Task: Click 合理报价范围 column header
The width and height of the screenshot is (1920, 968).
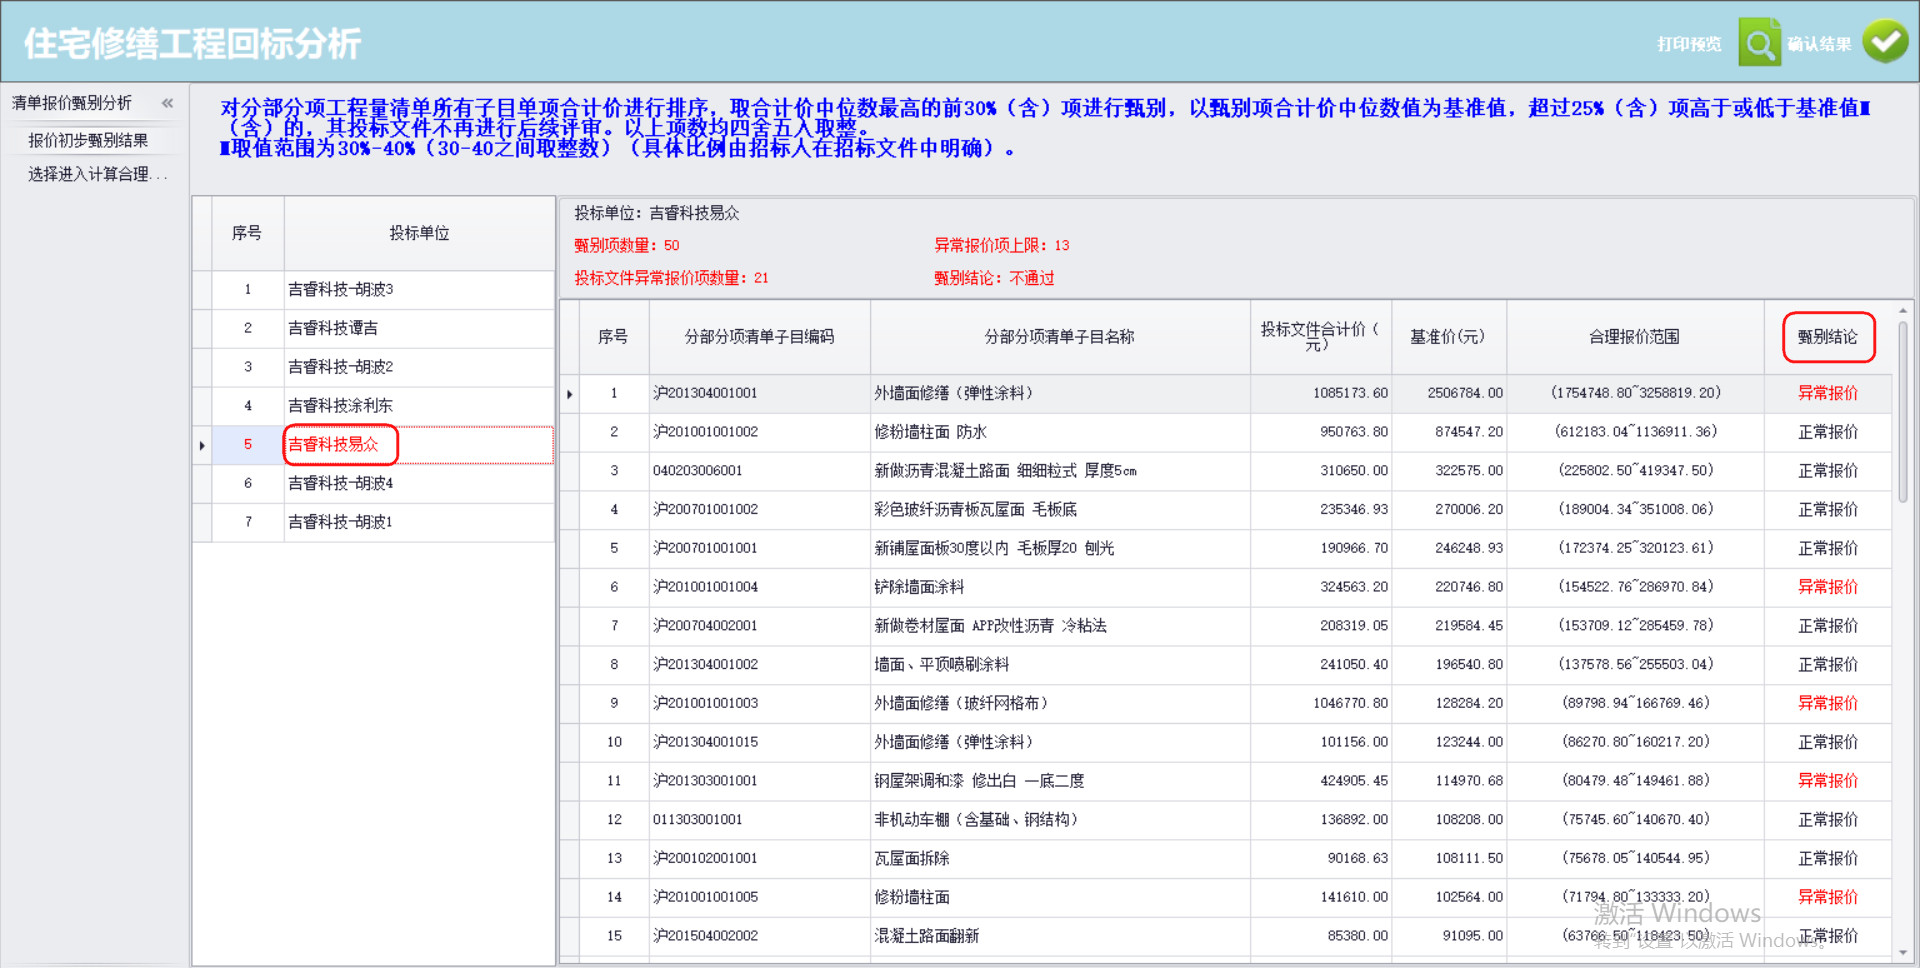Action: point(1634,337)
